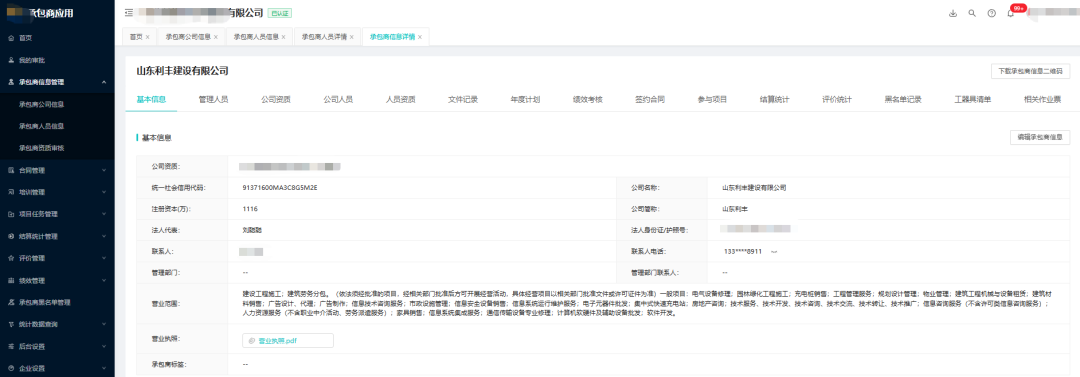Select the 管理人员 detail tab
Screen dimensions: 1080x377
[x=214, y=99]
